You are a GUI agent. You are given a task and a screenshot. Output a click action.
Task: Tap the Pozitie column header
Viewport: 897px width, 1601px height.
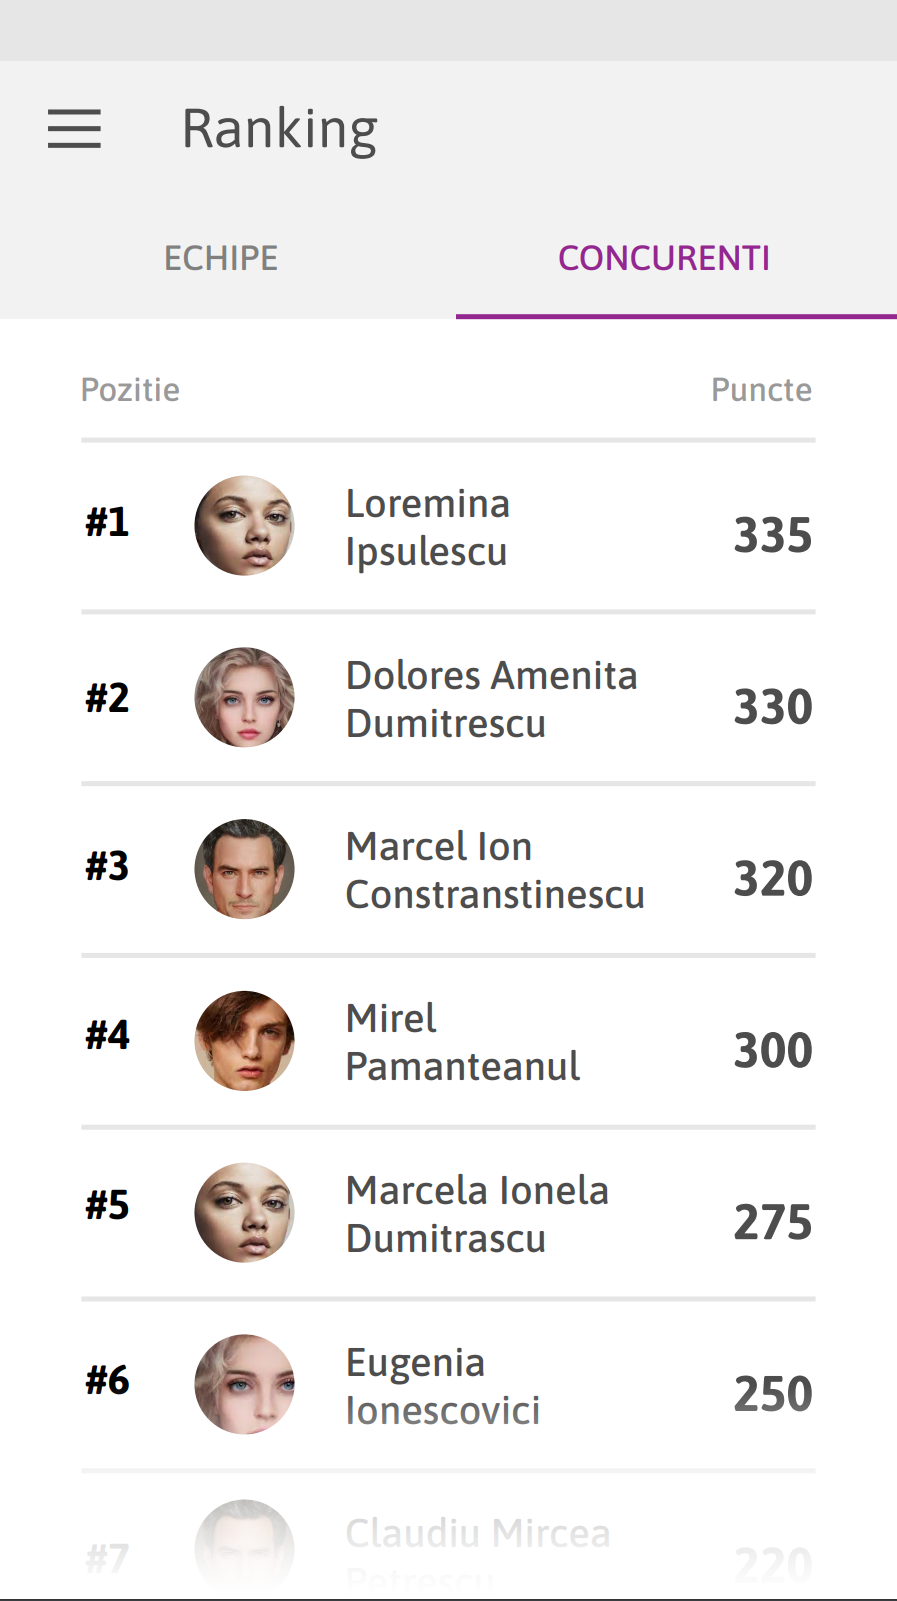(x=130, y=390)
